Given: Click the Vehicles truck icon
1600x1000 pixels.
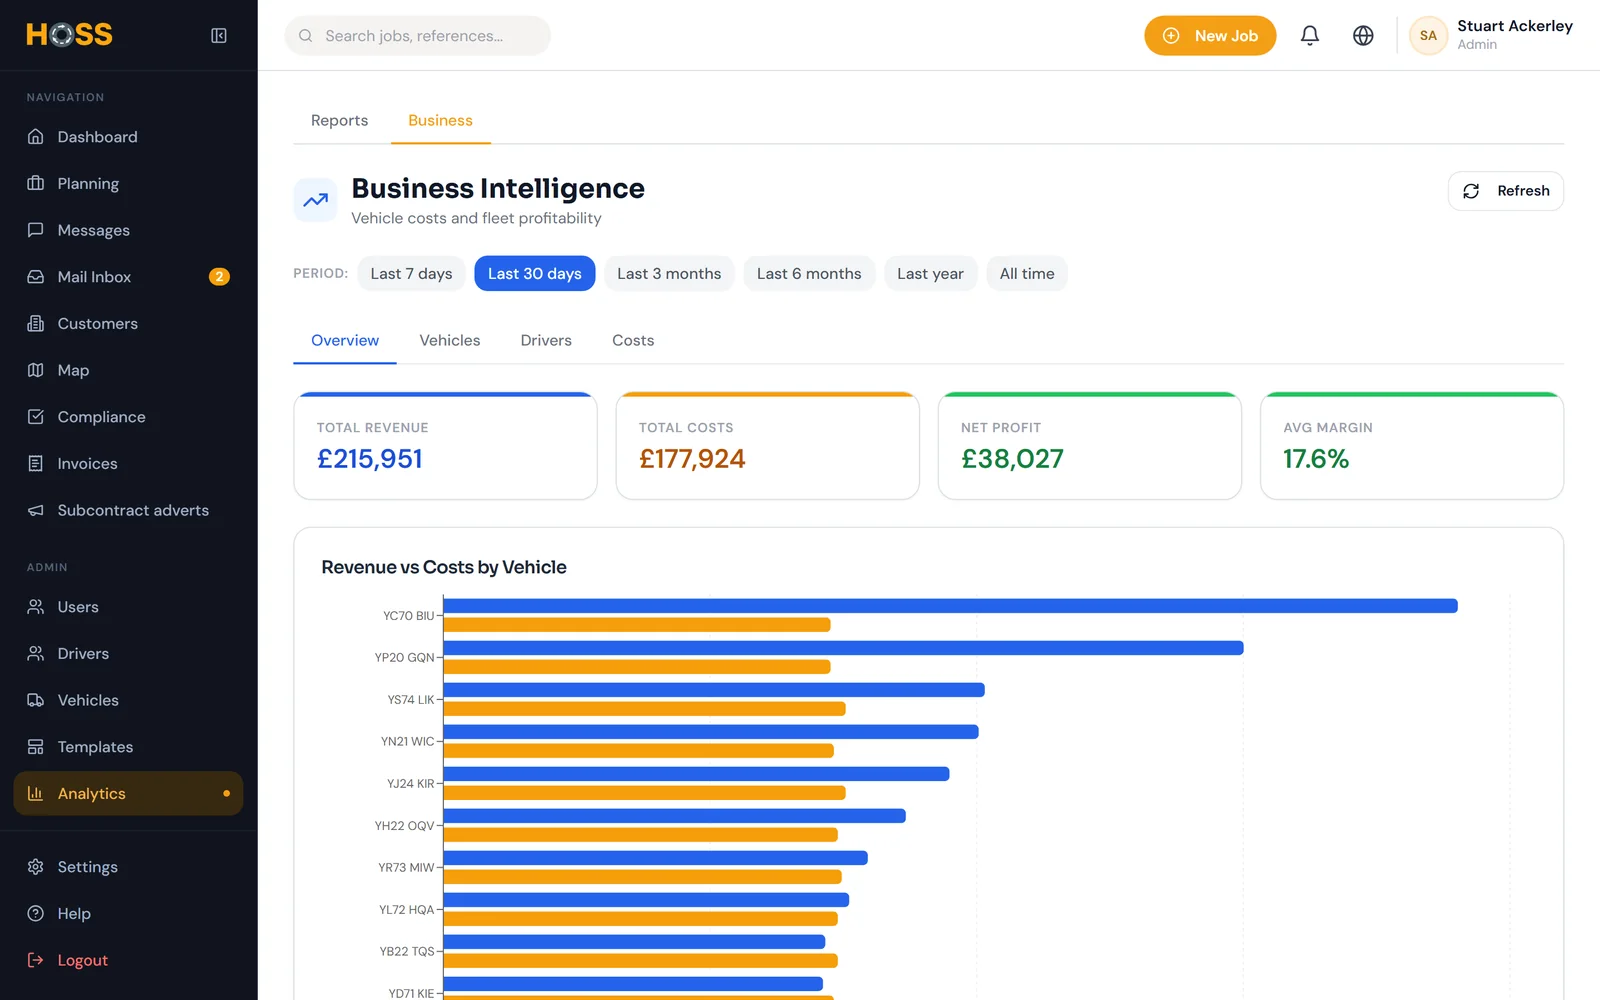Looking at the screenshot, I should click(x=36, y=700).
